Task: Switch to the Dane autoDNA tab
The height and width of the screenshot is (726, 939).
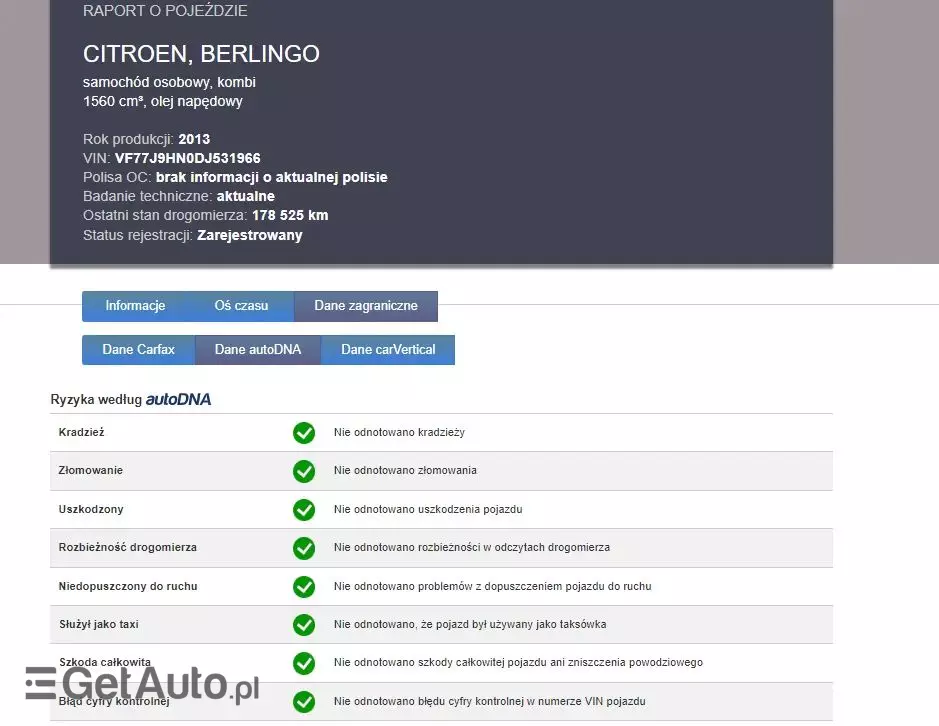Action: pyautogui.click(x=258, y=350)
